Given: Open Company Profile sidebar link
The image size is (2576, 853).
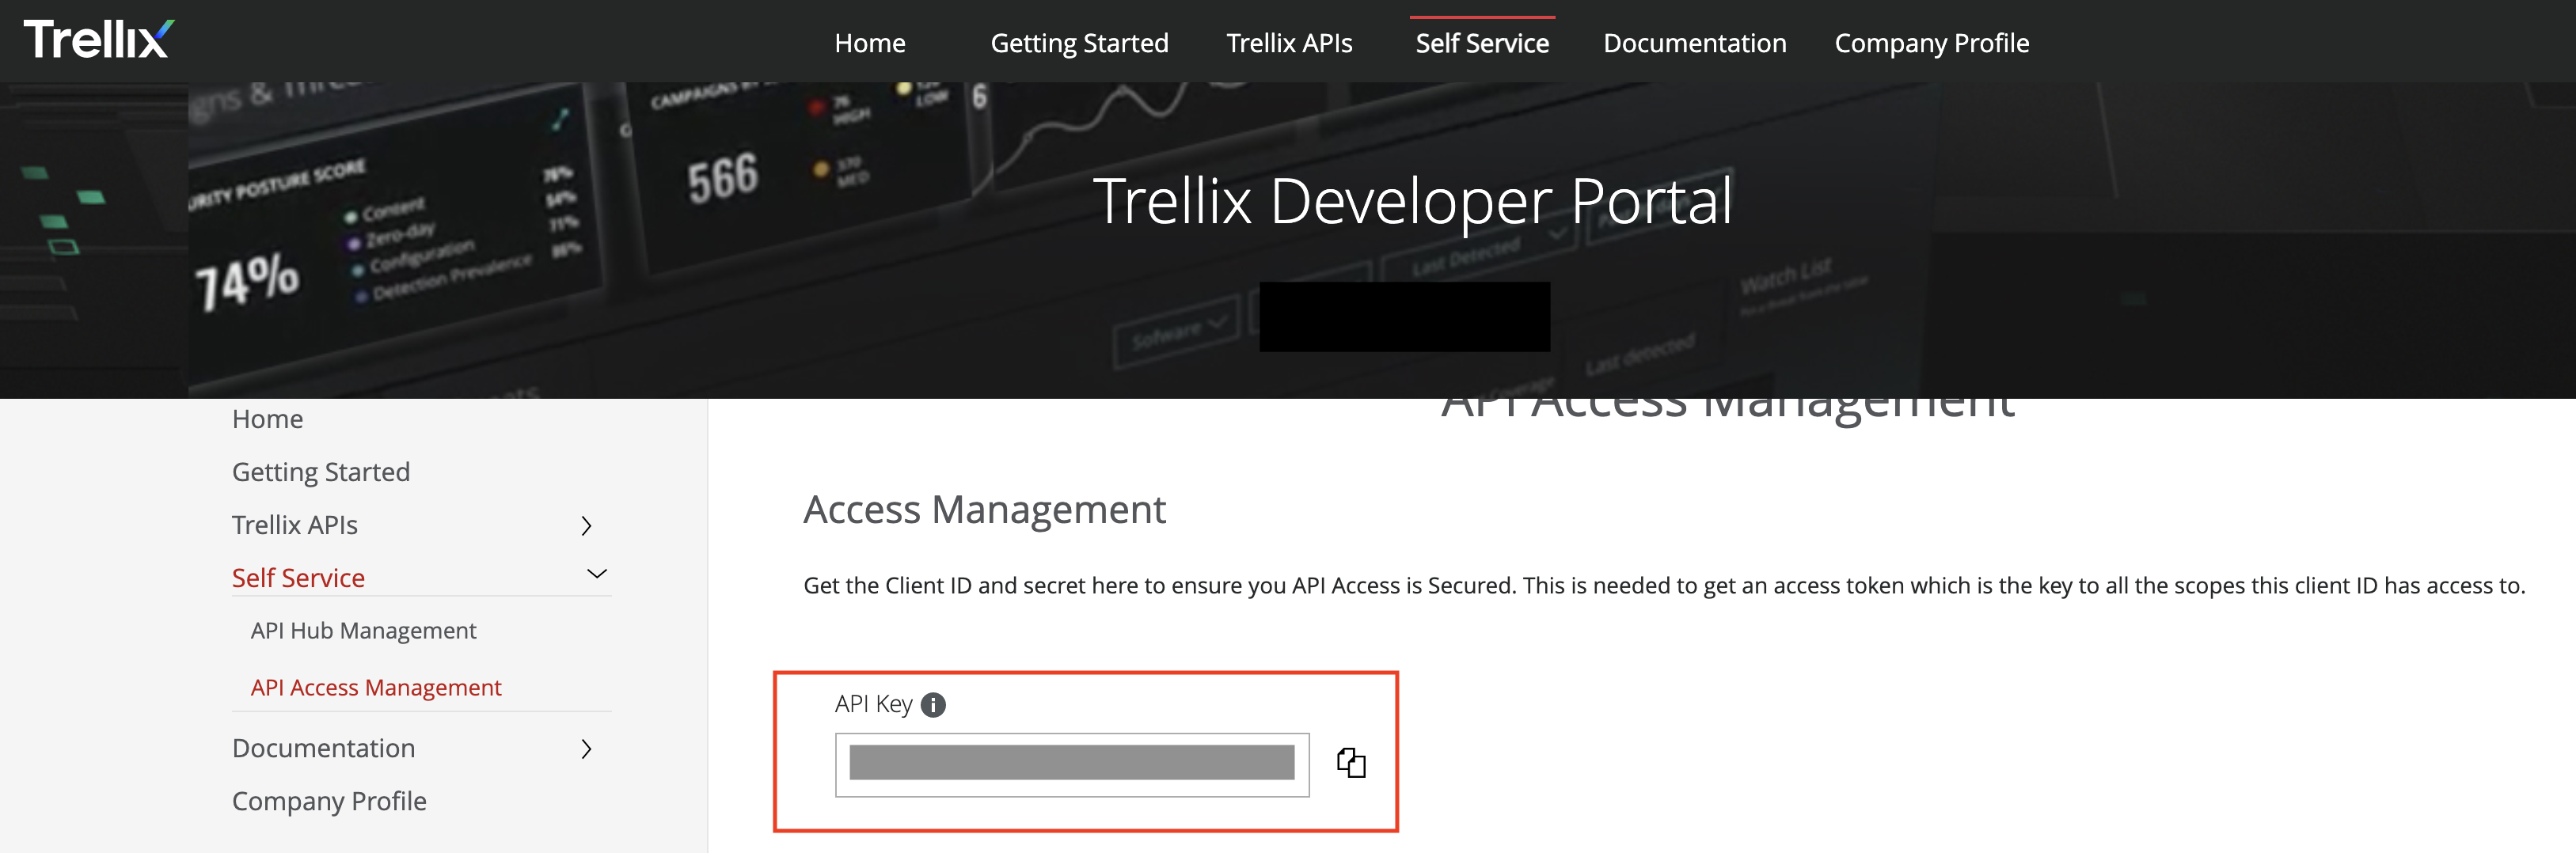Looking at the screenshot, I should [328, 801].
